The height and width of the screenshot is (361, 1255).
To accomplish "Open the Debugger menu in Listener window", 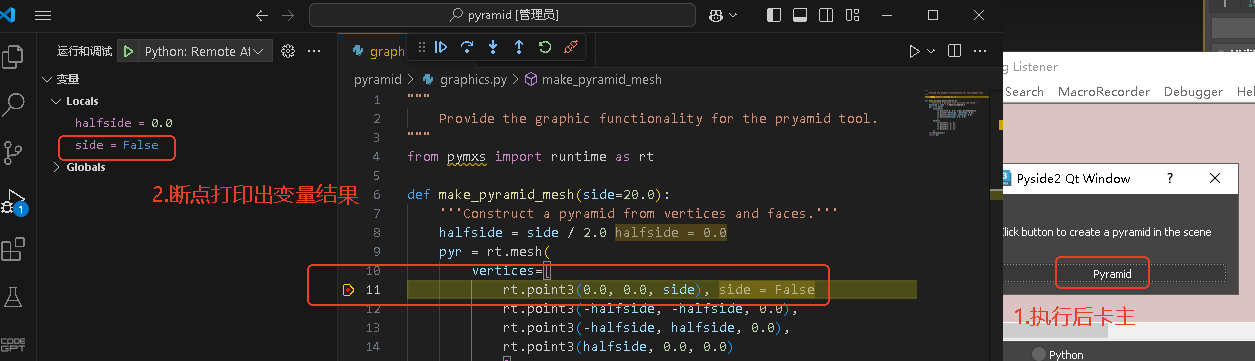I will tap(1193, 91).
